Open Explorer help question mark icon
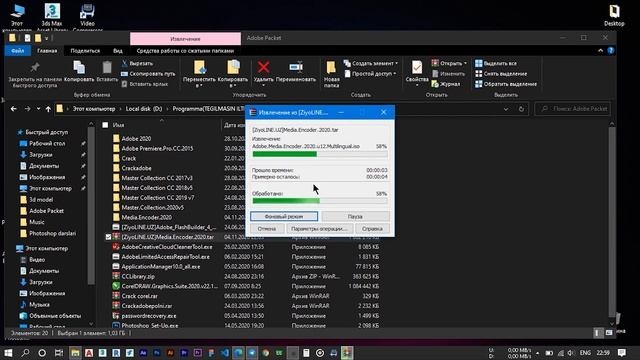Image resolution: width=640 pixels, height=360 pixels. point(611,51)
